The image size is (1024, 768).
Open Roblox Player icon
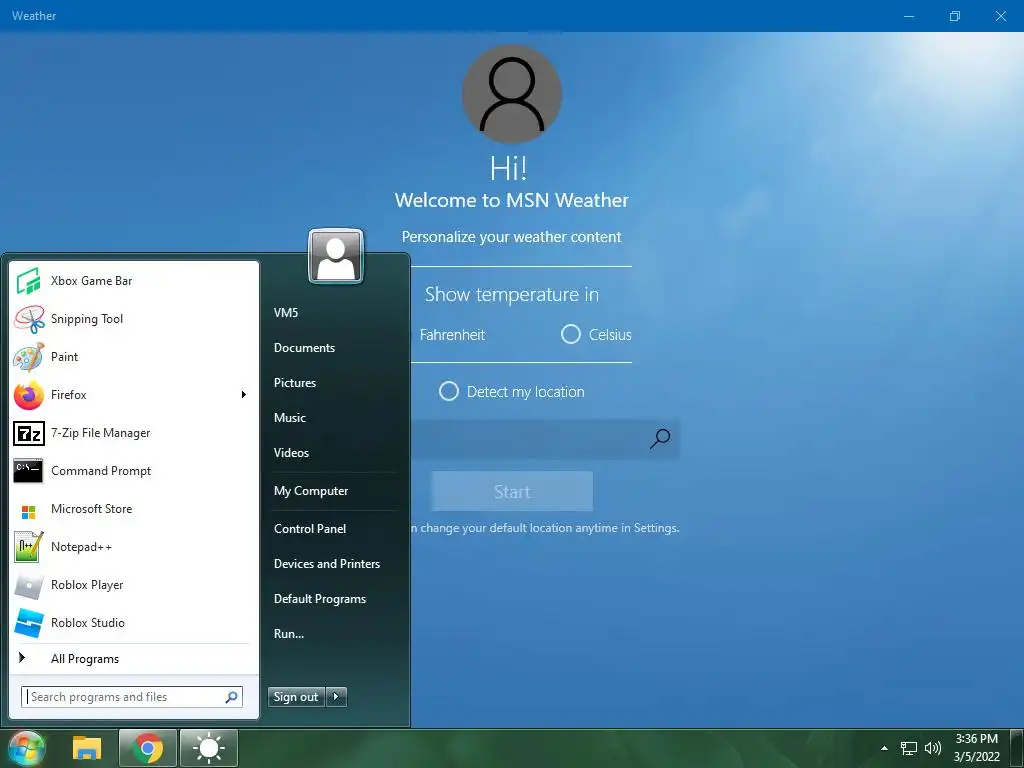(x=28, y=585)
